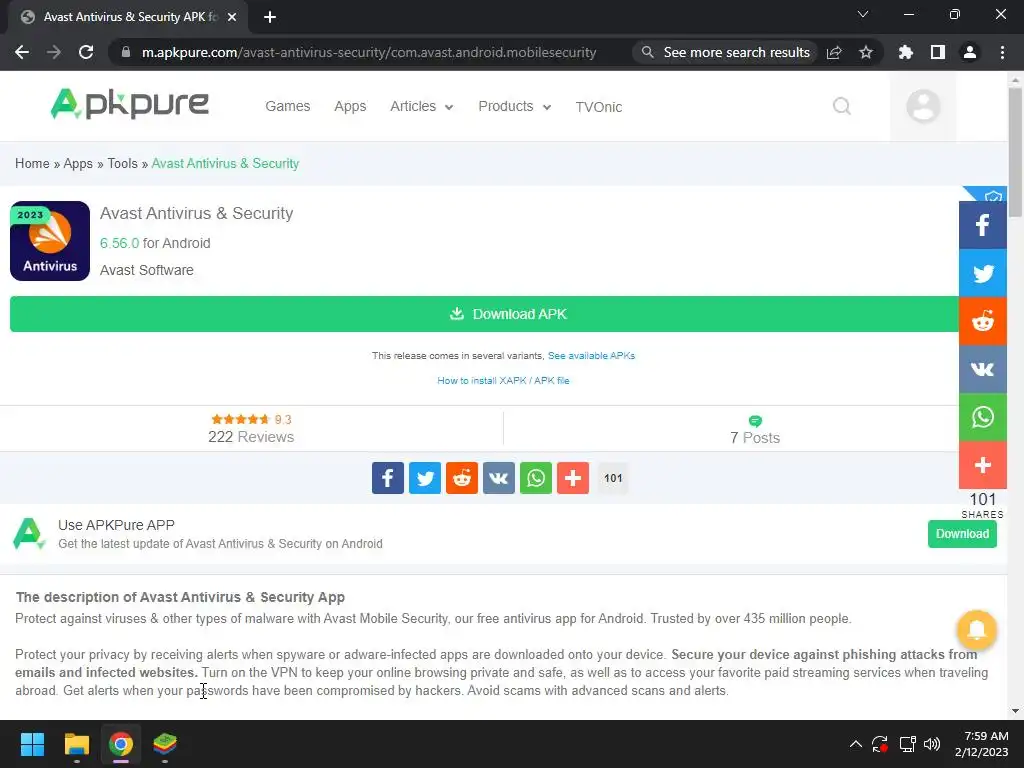Open the Windows Start menu
Screen dimensions: 1024x768
32,744
